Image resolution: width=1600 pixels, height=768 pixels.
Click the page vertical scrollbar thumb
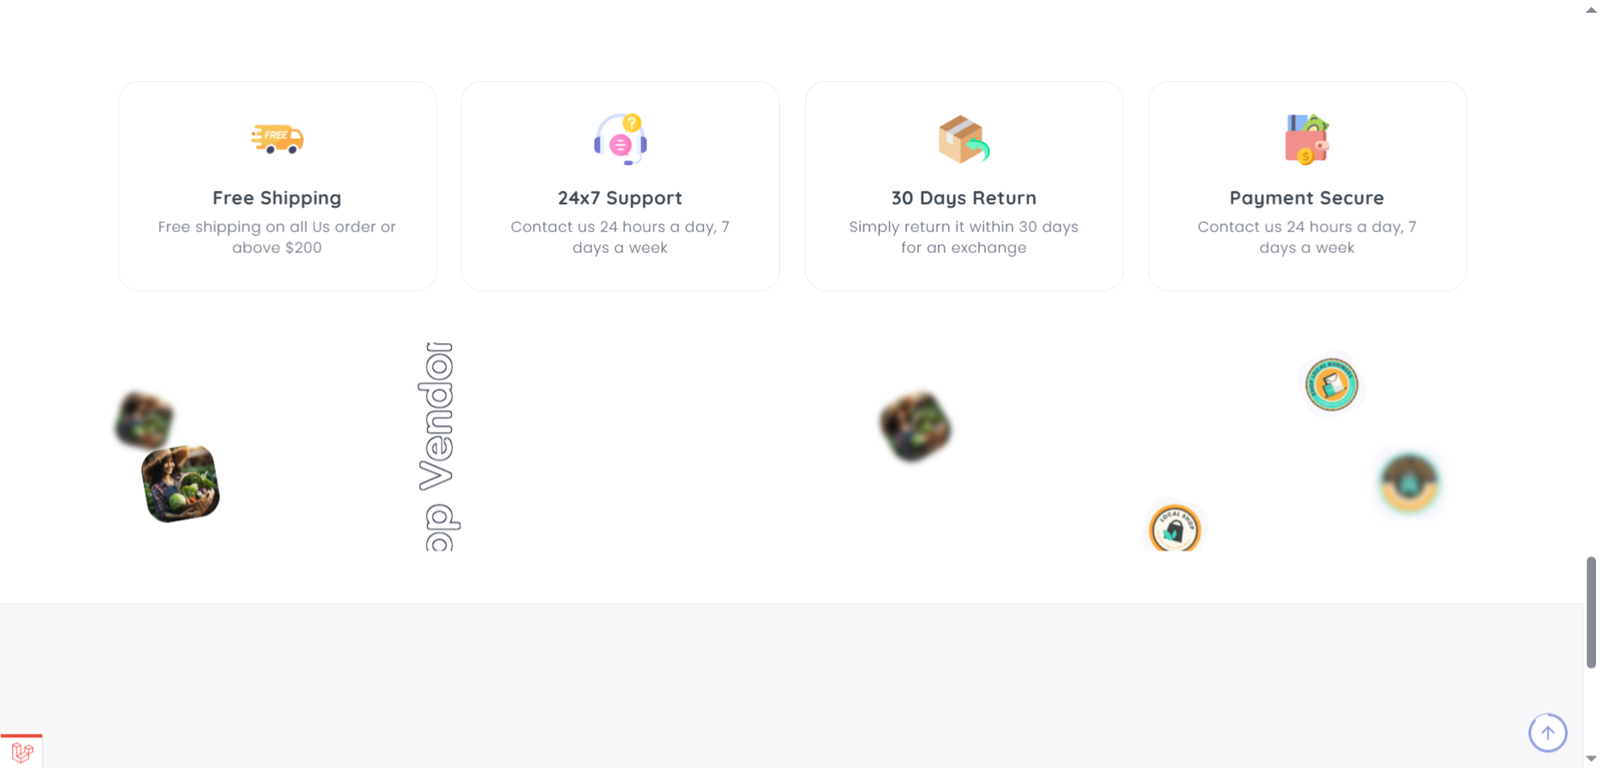click(x=1591, y=612)
